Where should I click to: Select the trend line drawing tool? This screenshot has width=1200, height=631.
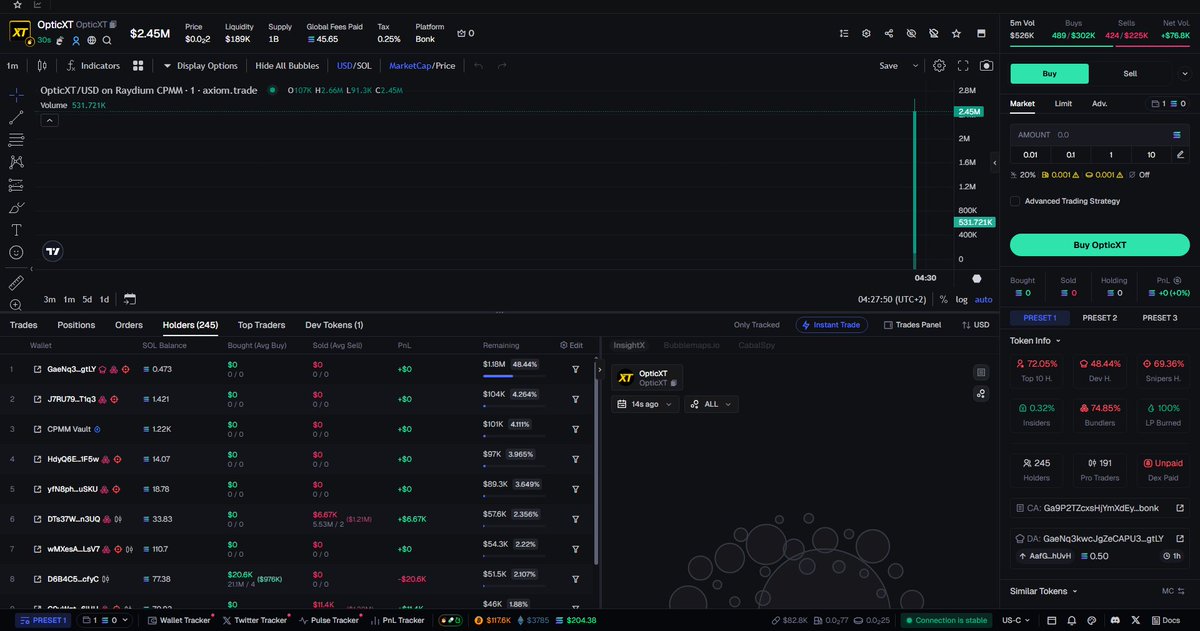pos(16,117)
